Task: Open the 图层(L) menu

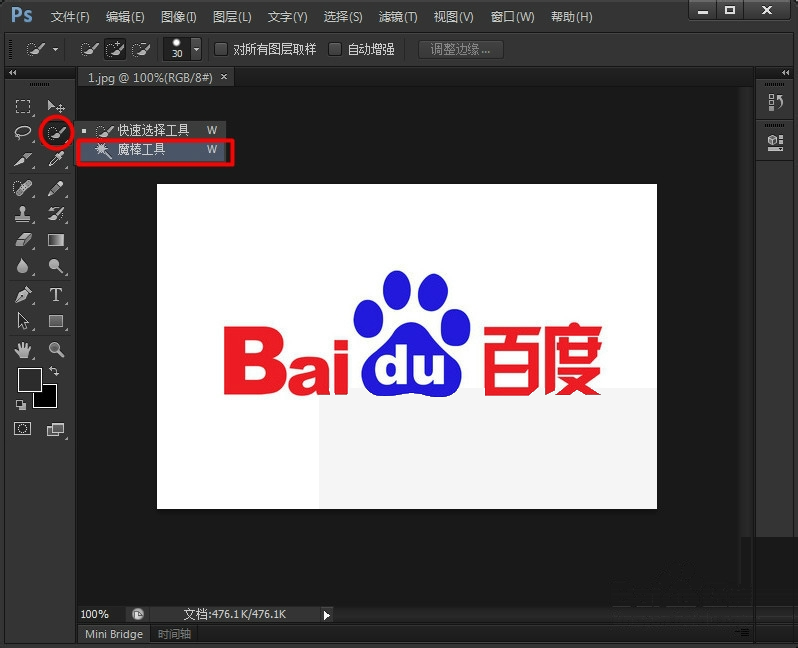Action: tap(232, 17)
